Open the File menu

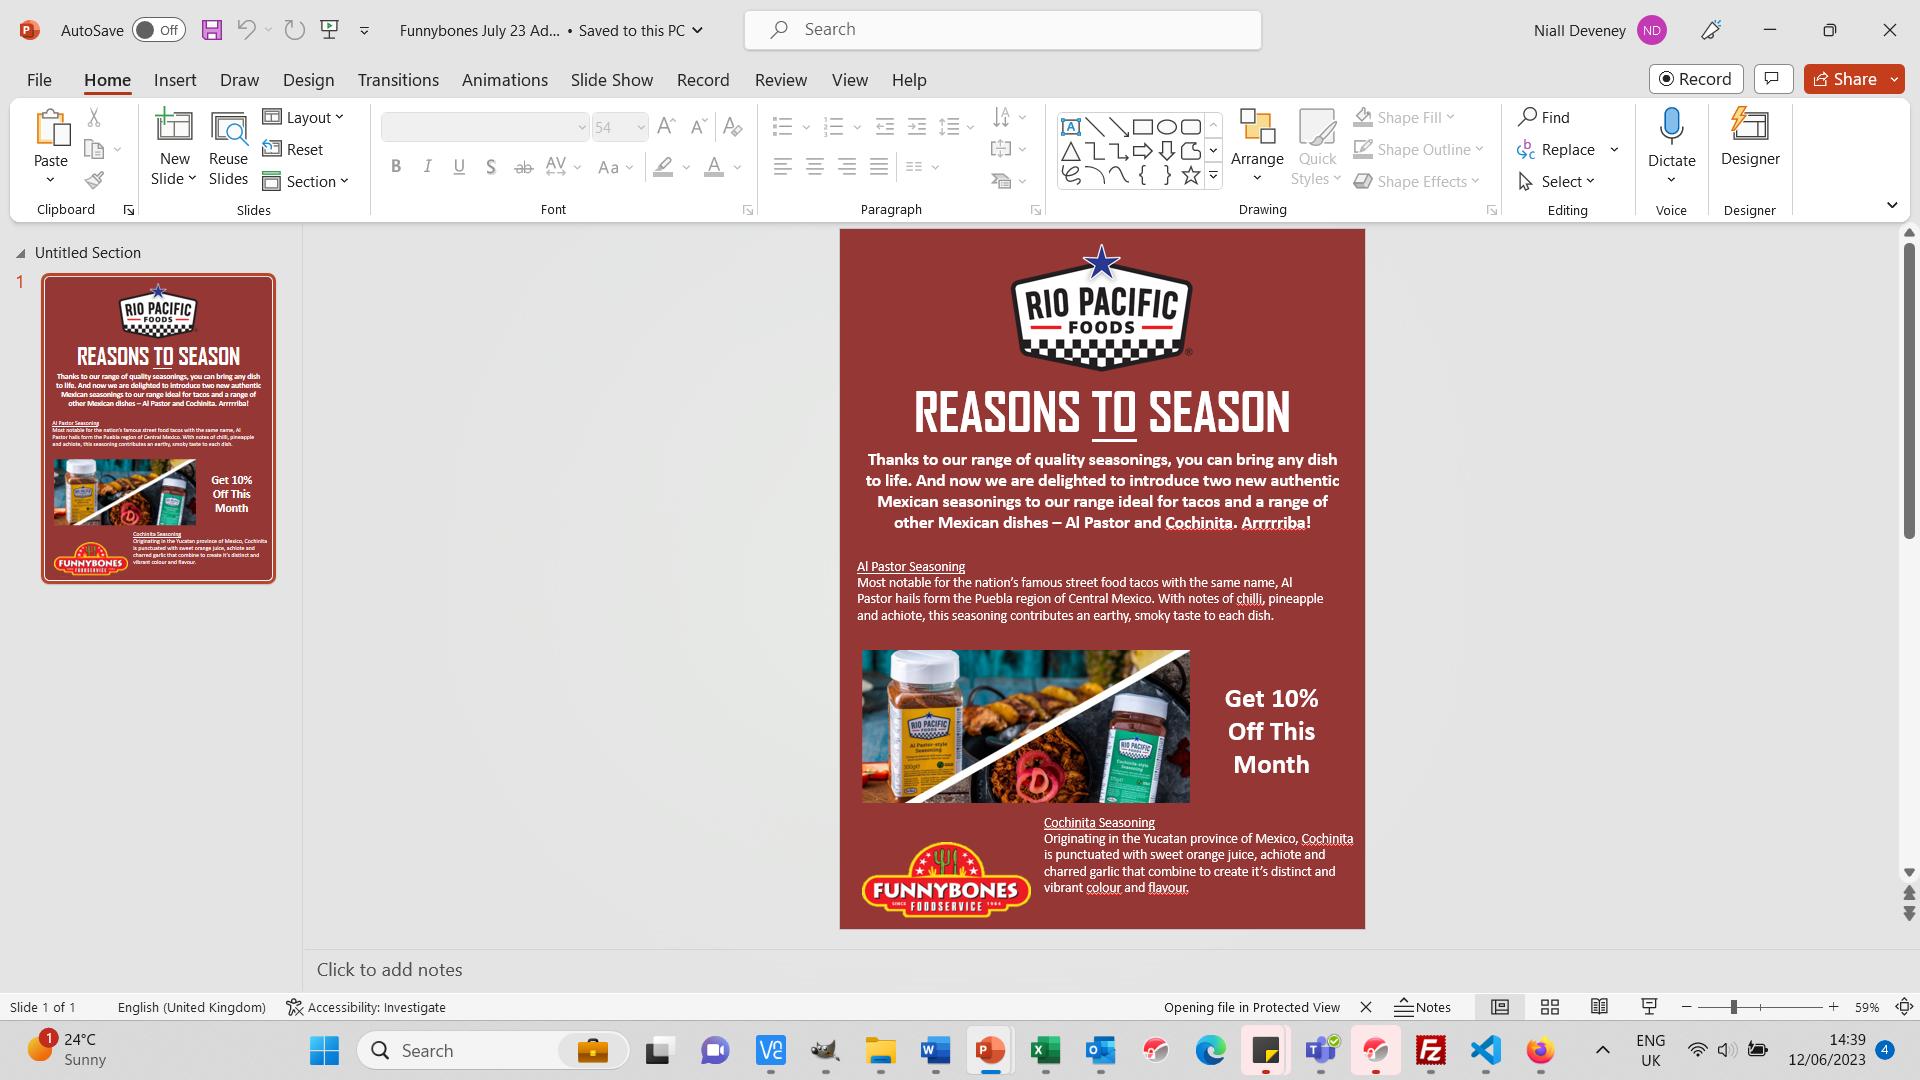[39, 80]
